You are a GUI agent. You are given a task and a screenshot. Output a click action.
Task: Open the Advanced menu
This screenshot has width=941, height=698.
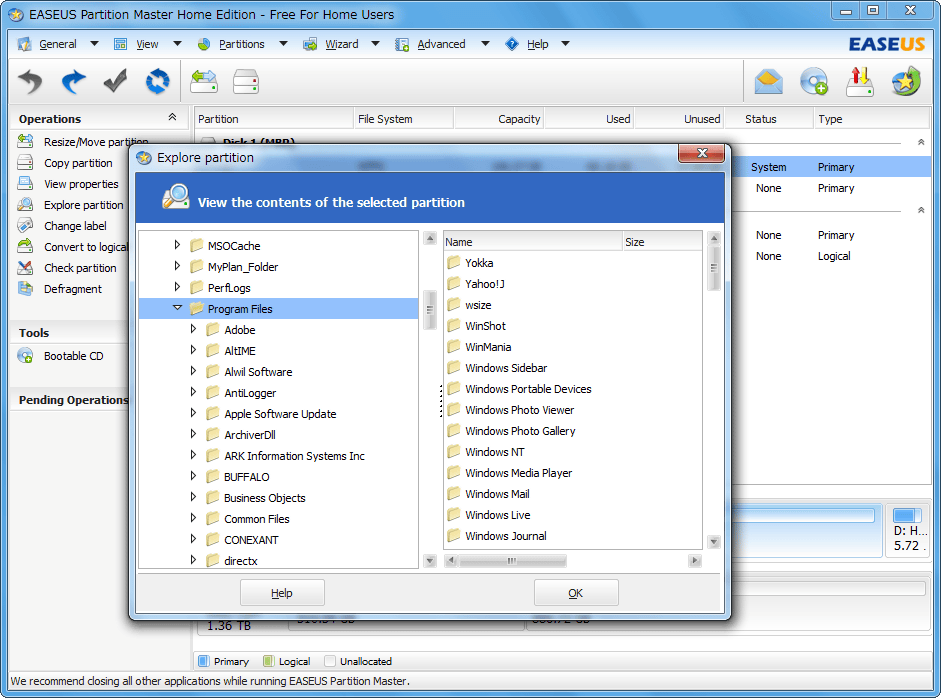coord(440,44)
